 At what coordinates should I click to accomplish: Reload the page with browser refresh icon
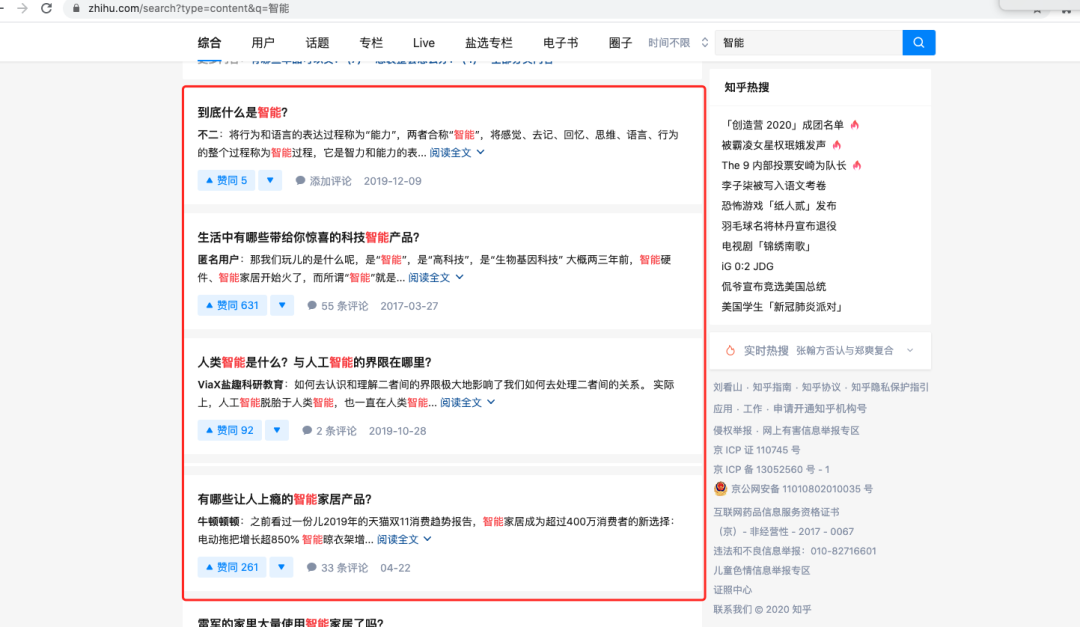[46, 9]
